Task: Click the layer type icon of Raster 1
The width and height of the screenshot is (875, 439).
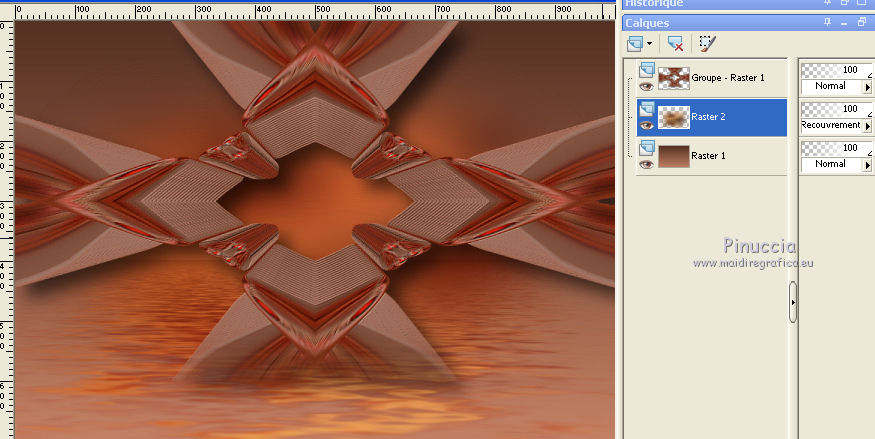Action: pos(647,148)
